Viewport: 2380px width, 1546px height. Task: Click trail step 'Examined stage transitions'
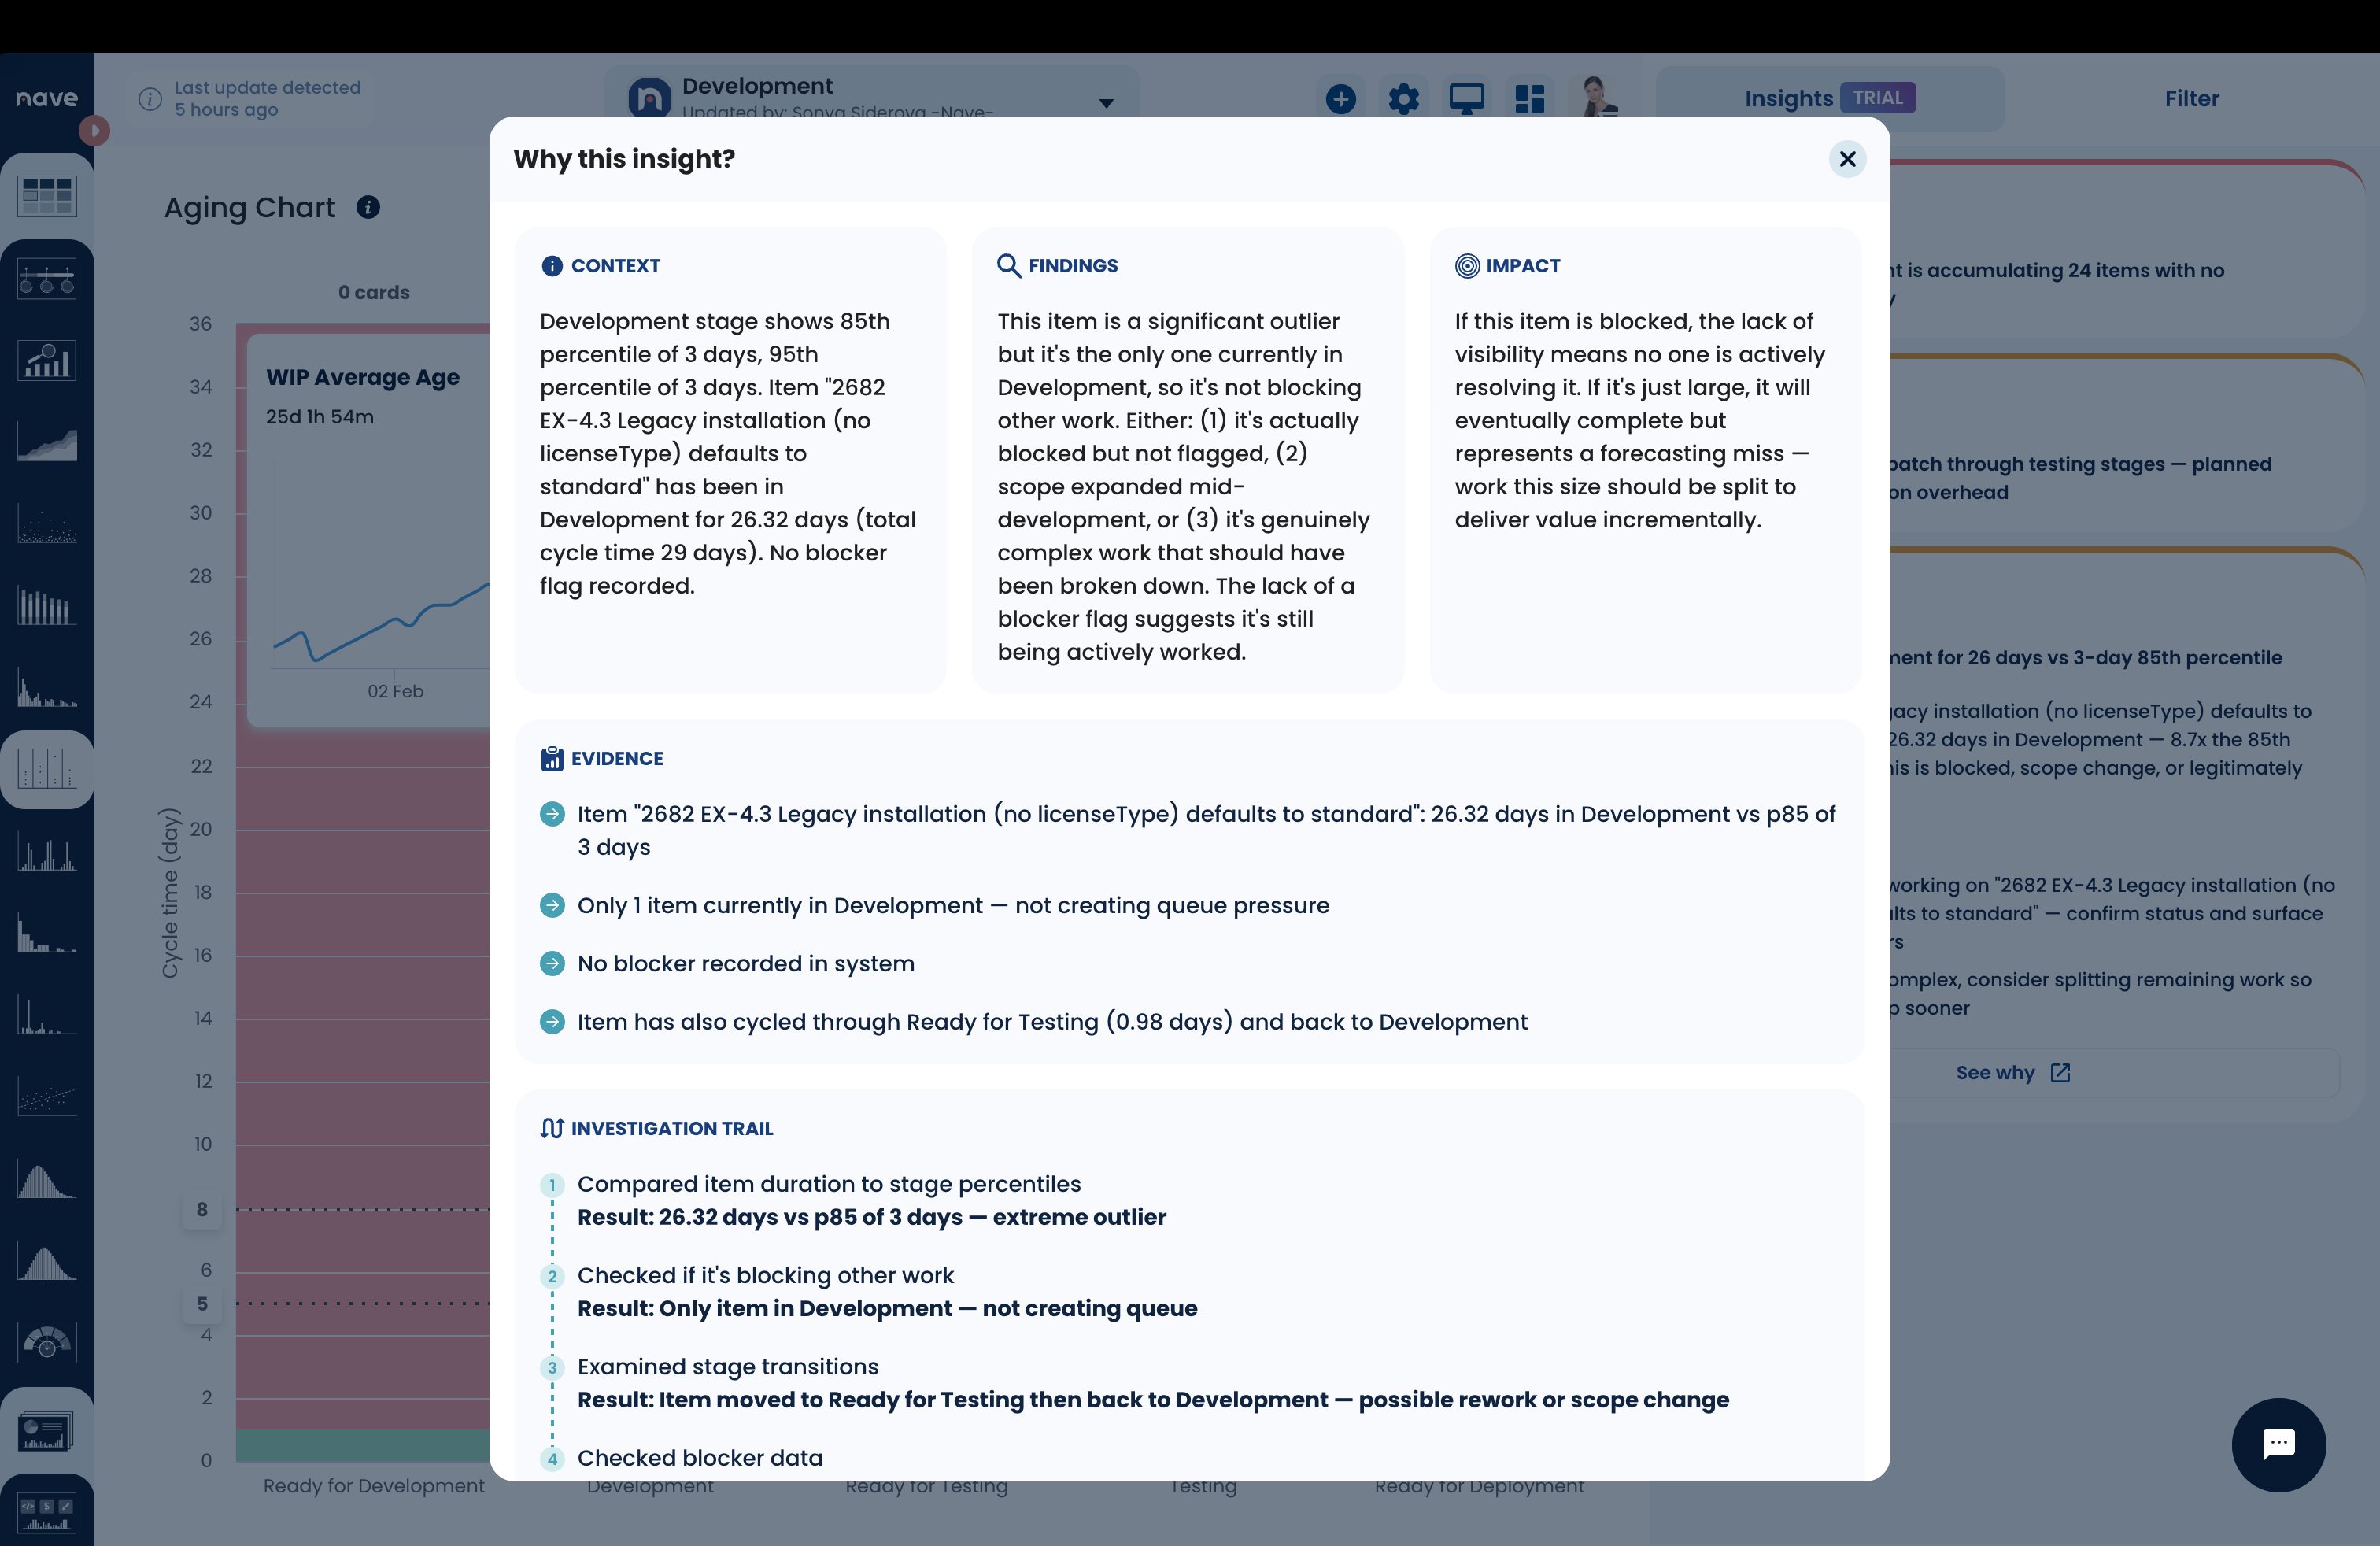pos(727,1366)
